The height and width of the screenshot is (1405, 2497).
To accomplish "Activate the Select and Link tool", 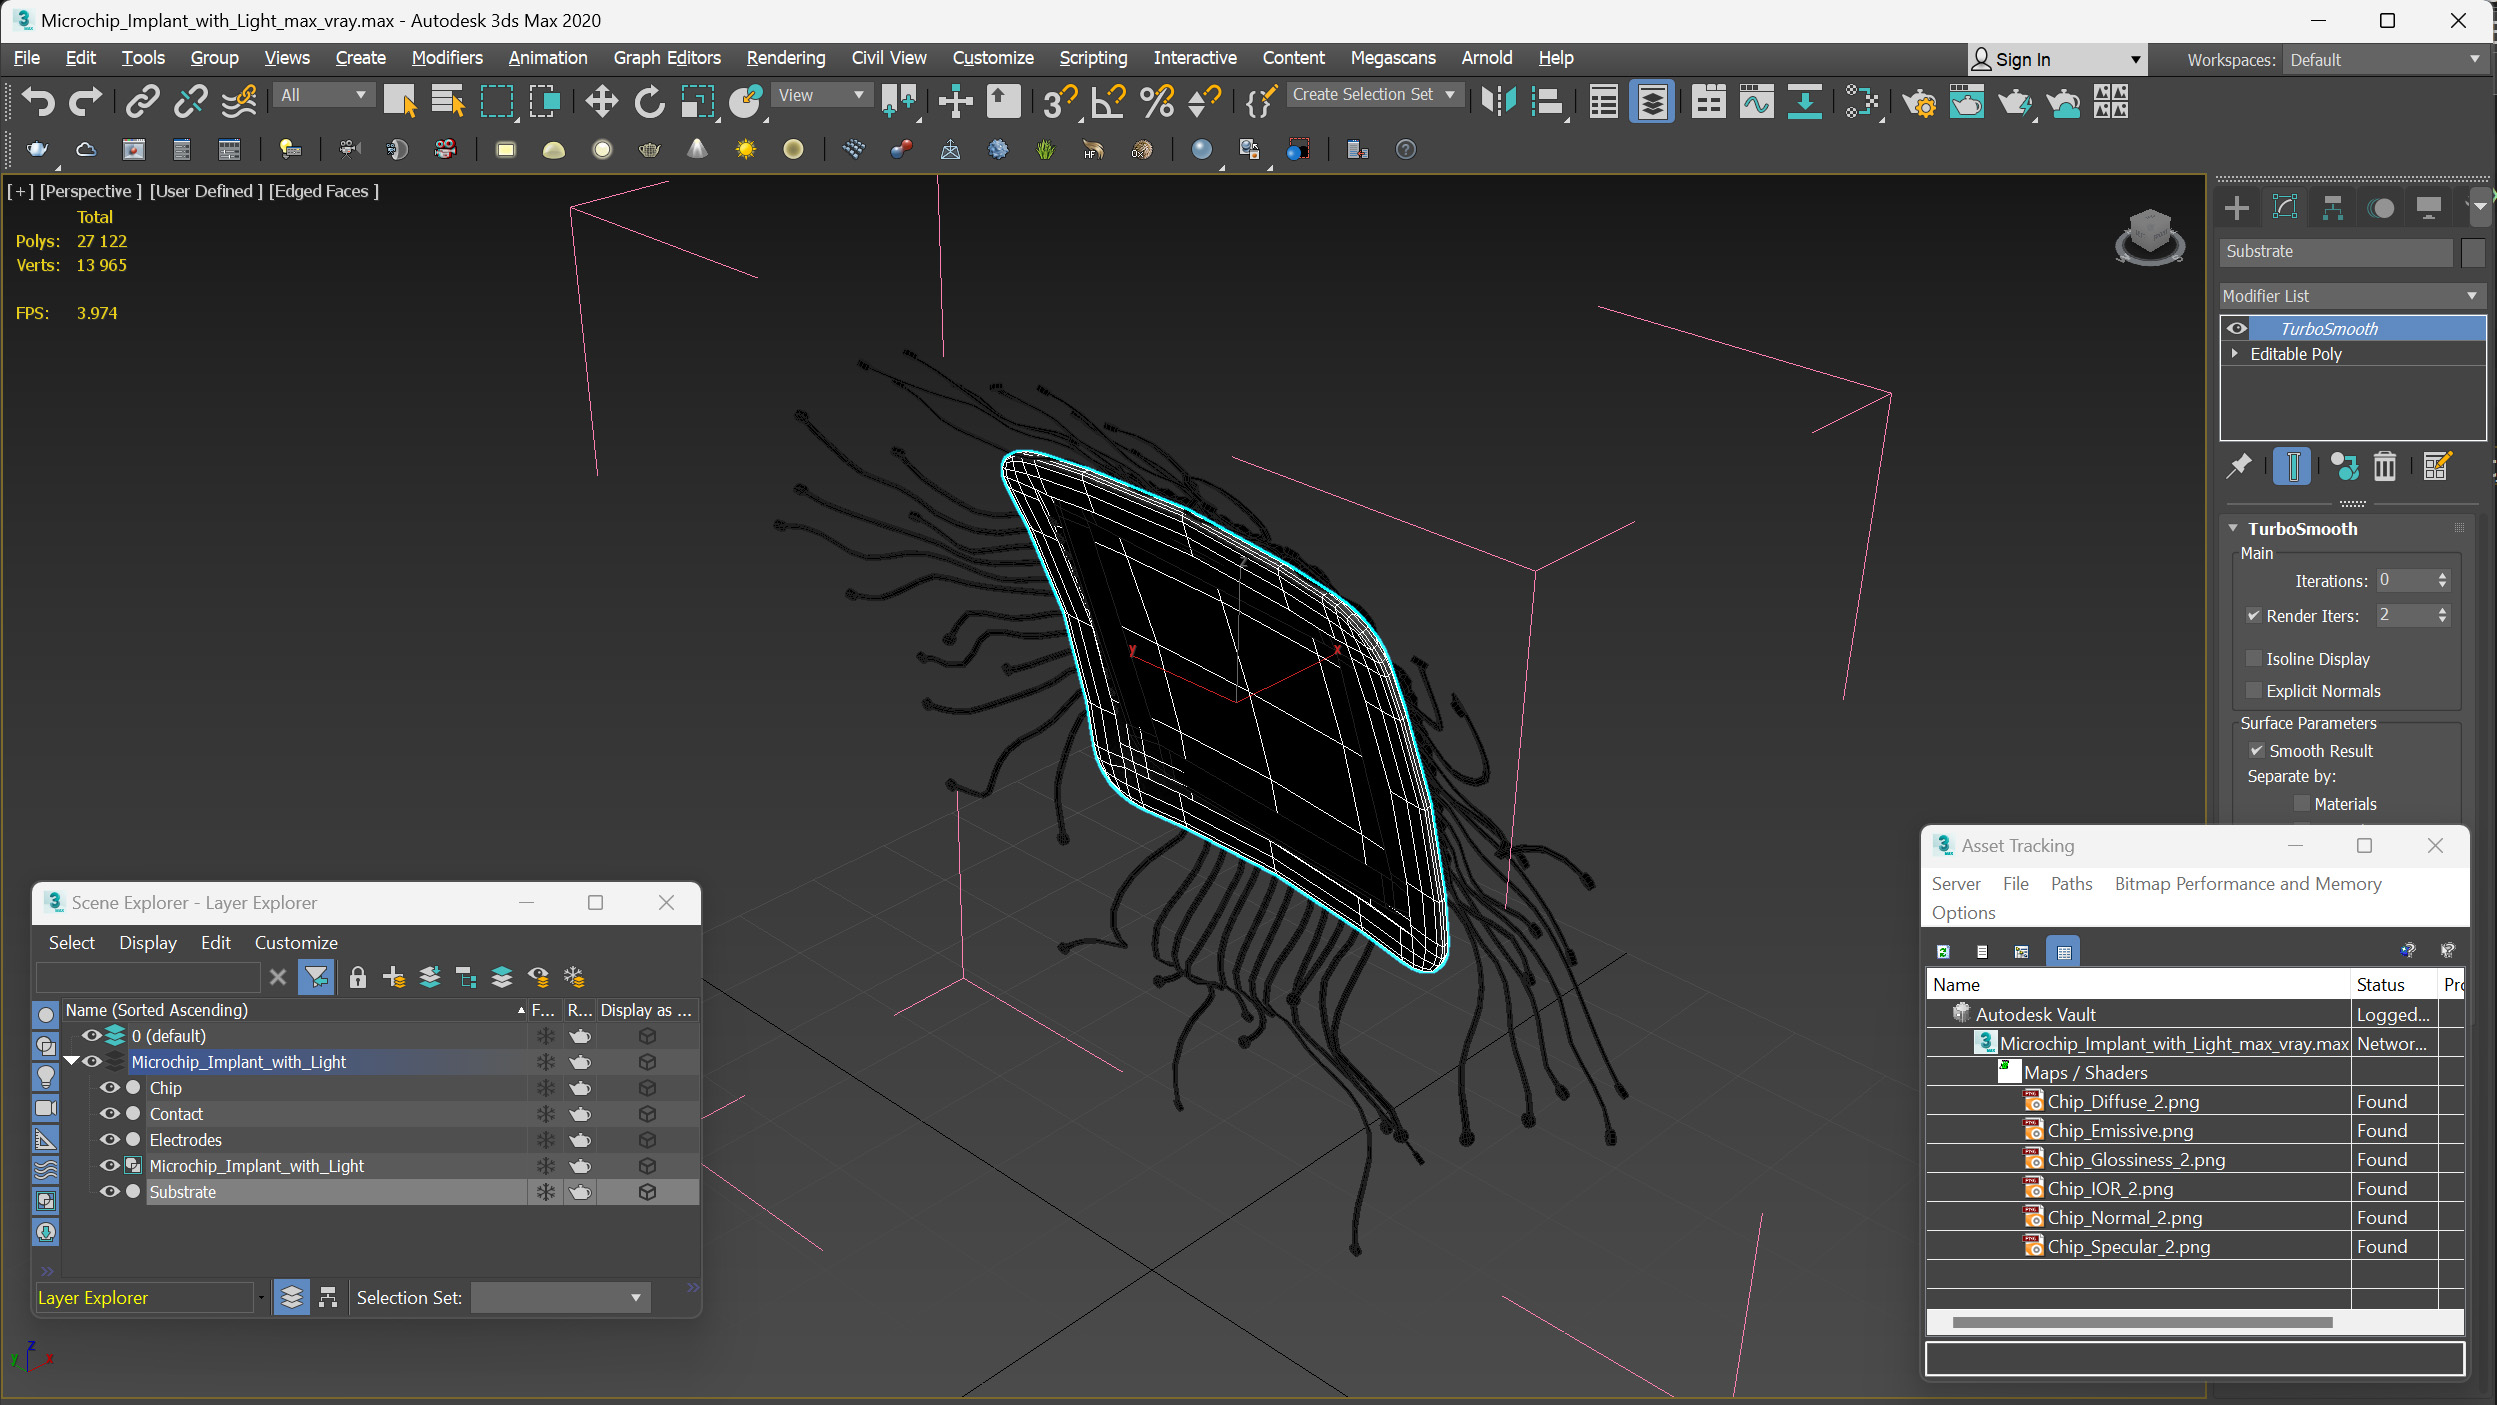I will [142, 101].
